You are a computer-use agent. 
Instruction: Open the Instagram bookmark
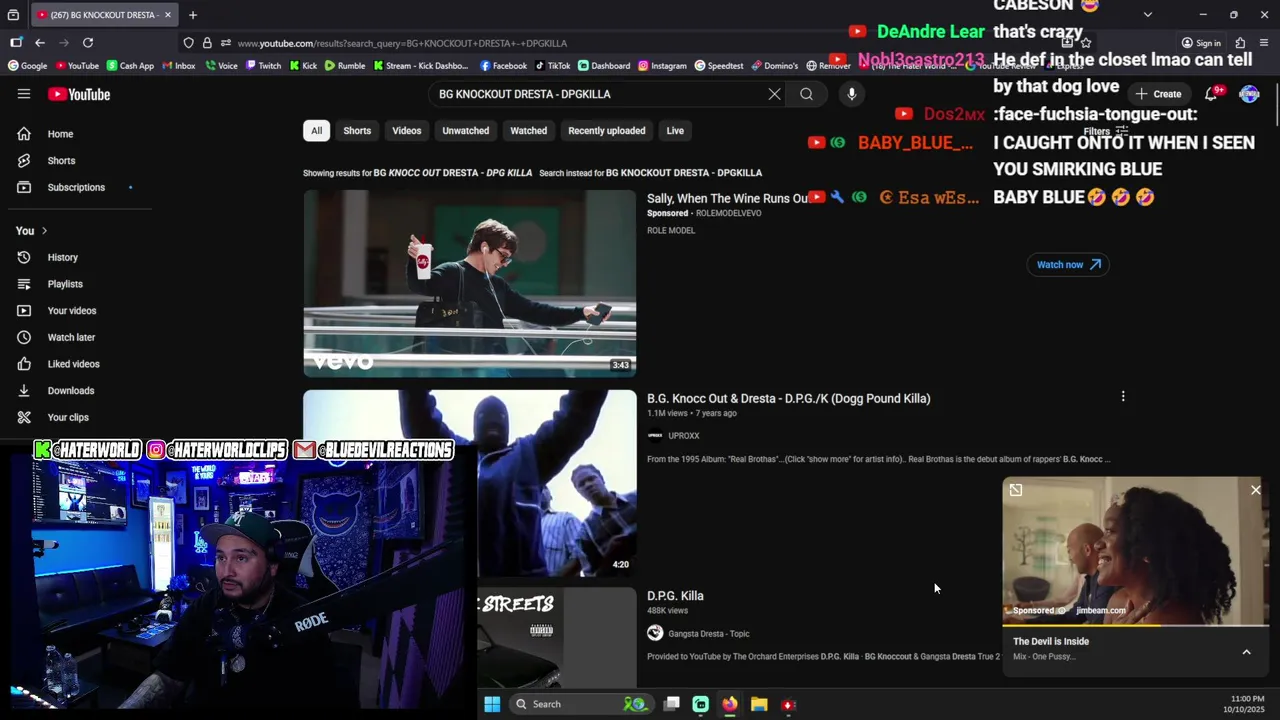click(x=662, y=66)
